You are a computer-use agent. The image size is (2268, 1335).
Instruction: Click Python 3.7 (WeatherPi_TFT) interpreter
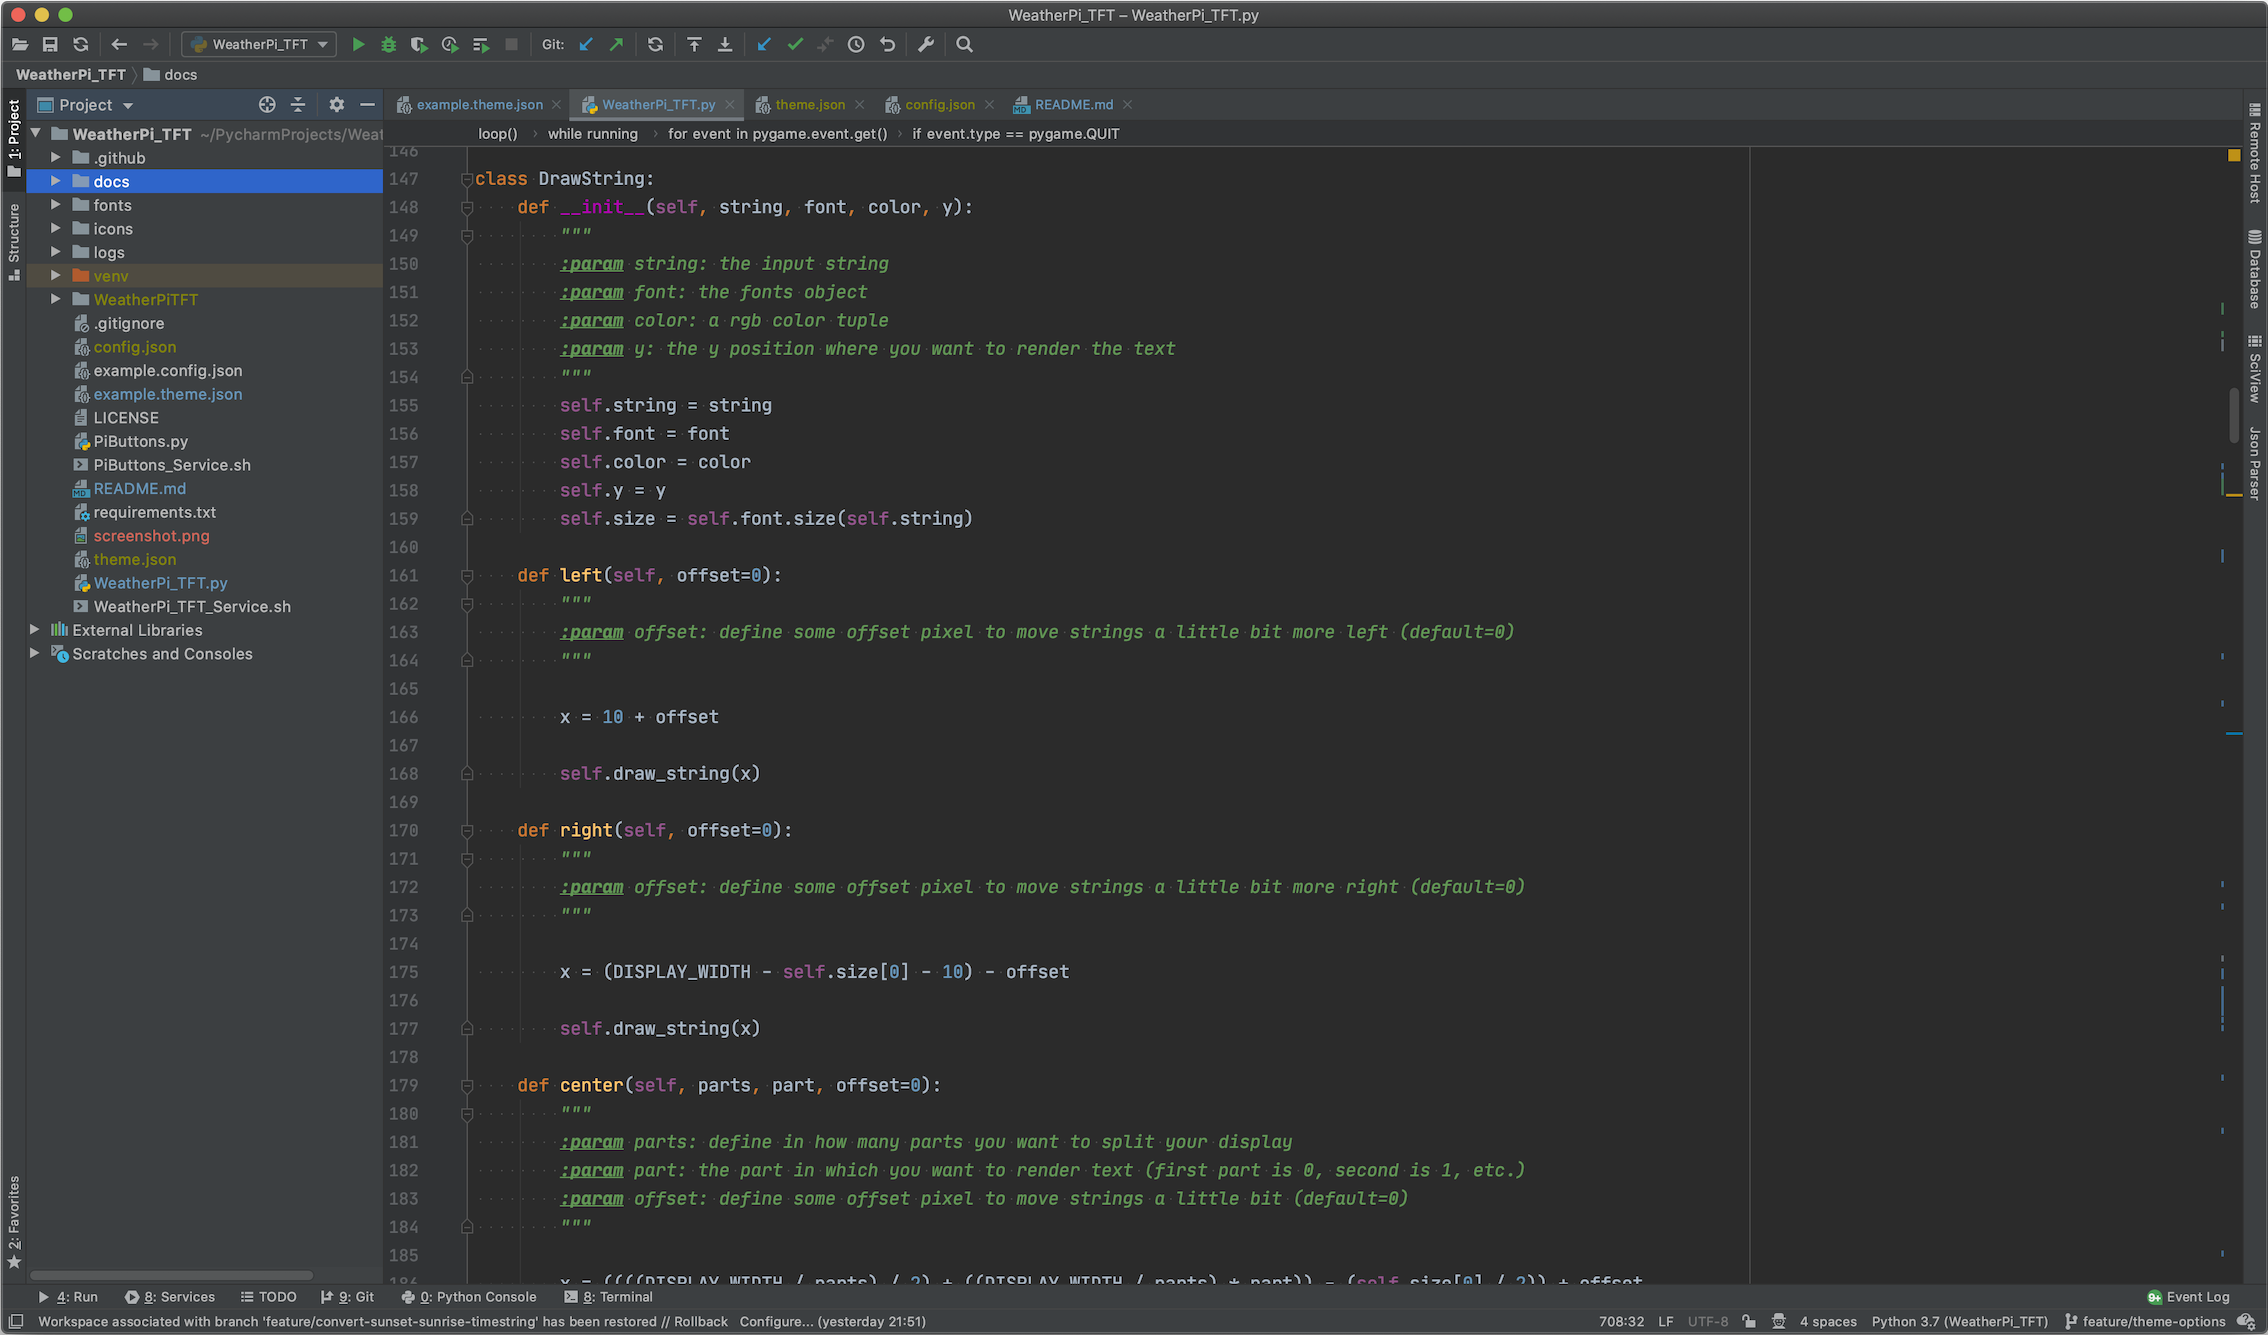1959,1321
